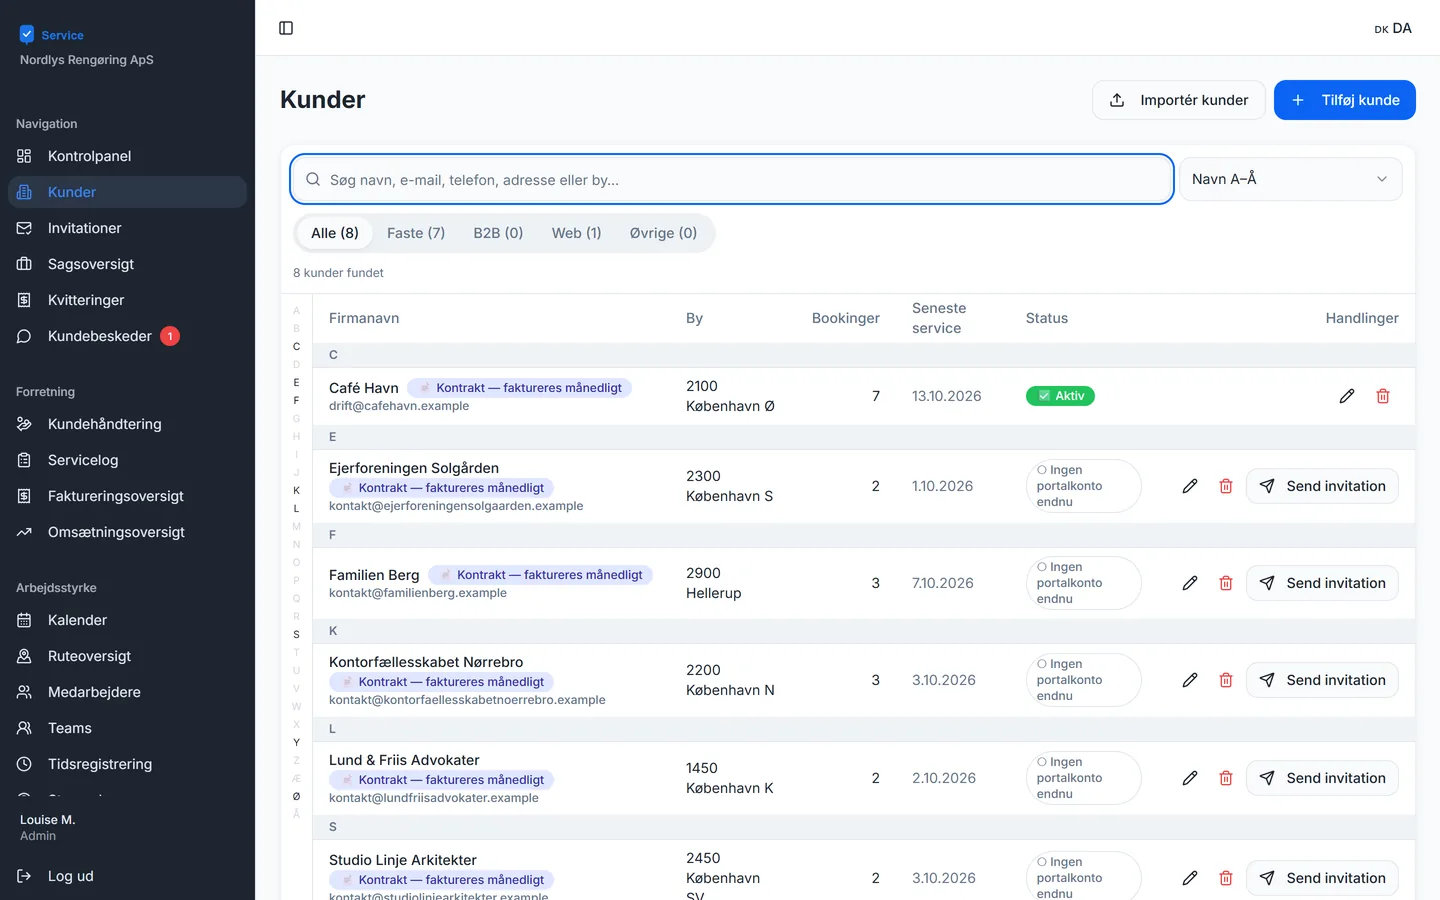Screen dimensions: 1440x900
Task: Navigate to Kvitteringer
Action: pos(127,300)
